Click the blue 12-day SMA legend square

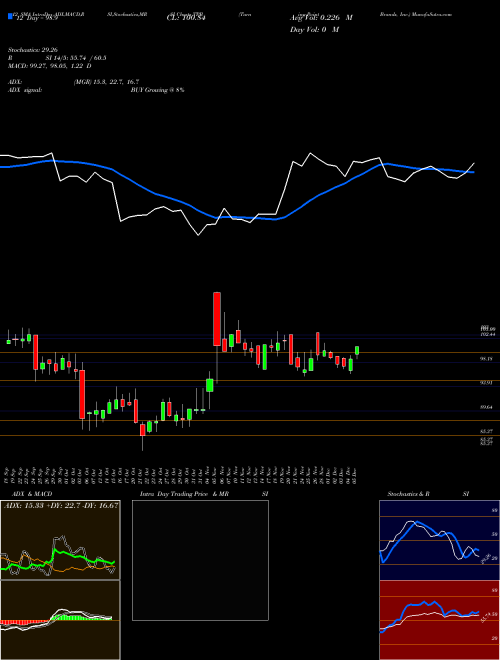click(10, 17)
